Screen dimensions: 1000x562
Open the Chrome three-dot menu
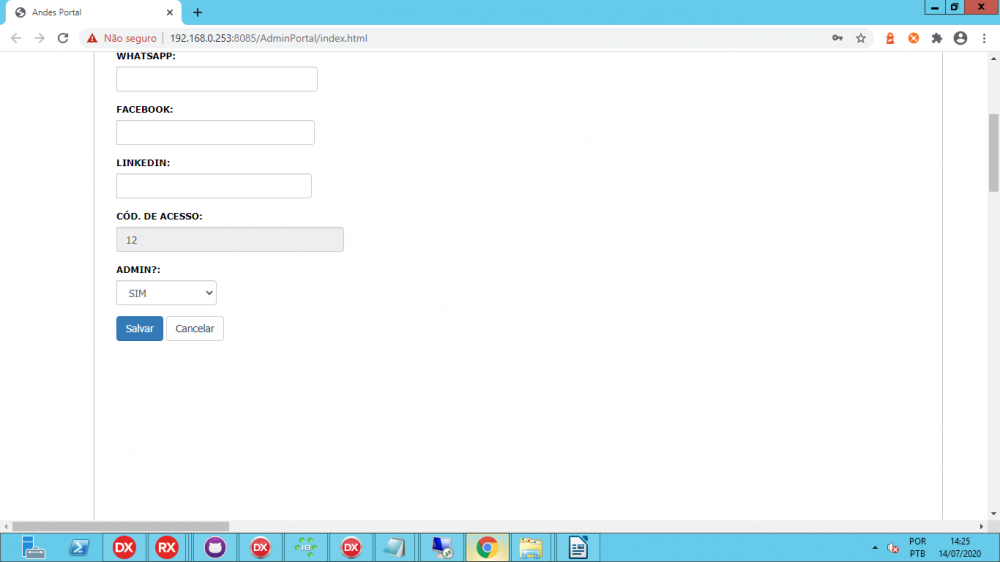click(x=984, y=38)
